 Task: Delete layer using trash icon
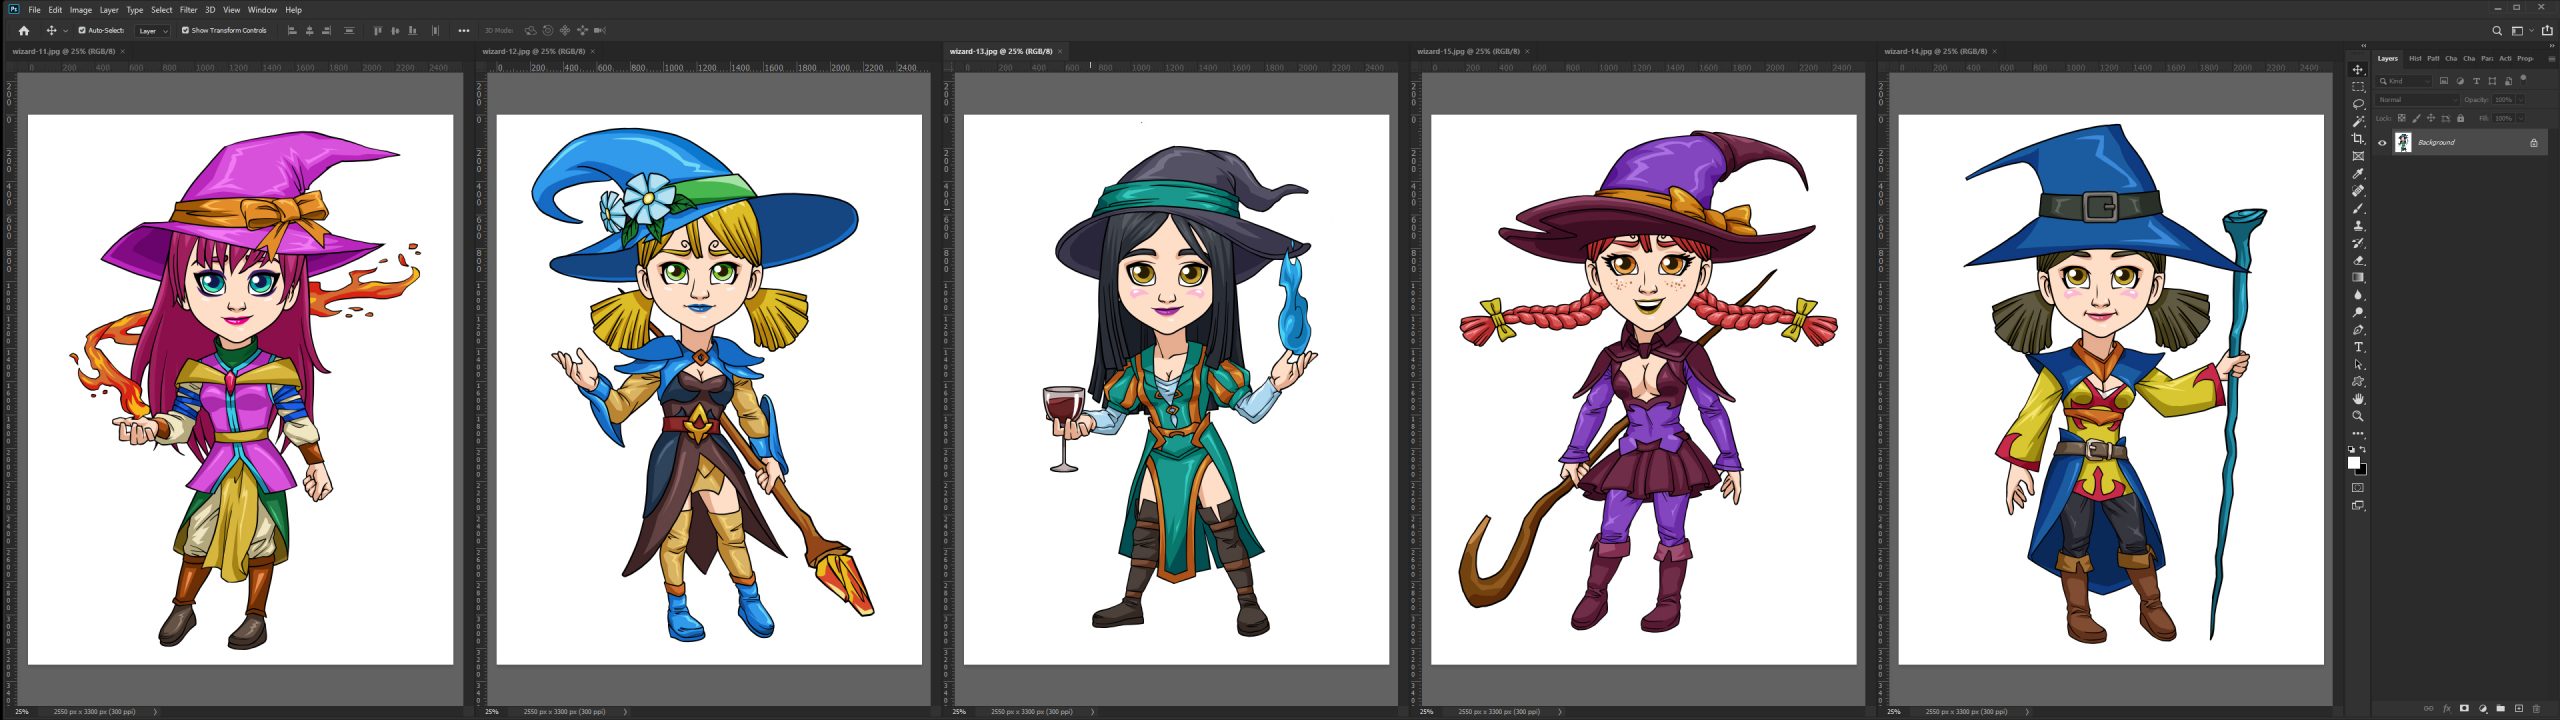tap(2536, 708)
